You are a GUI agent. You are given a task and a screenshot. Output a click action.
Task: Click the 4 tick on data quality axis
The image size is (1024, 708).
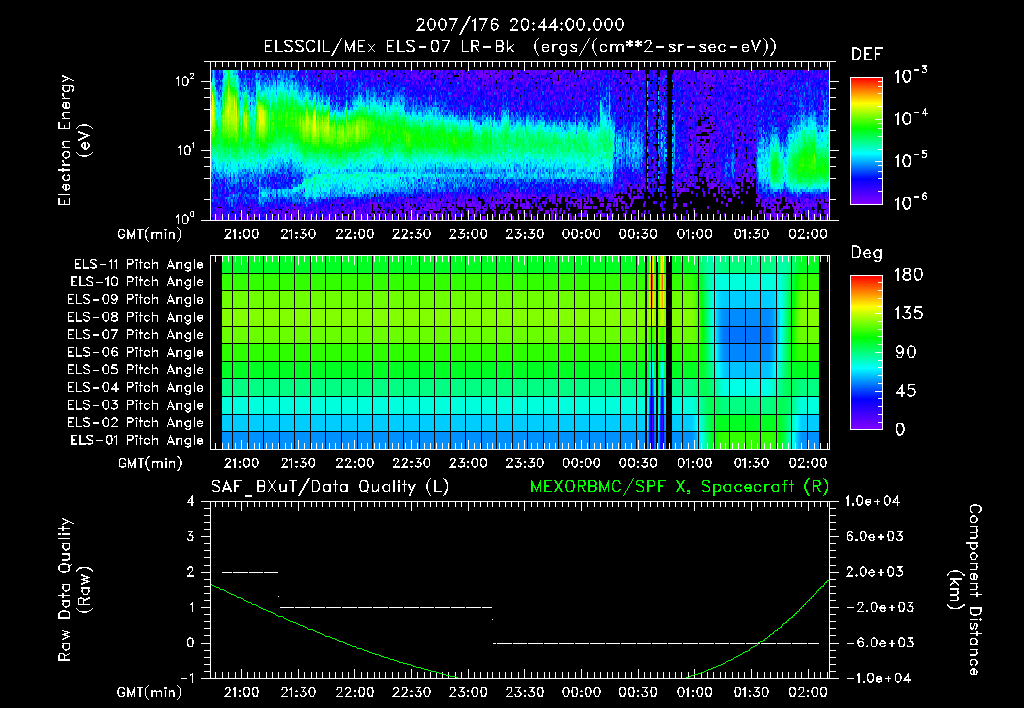pyautogui.click(x=191, y=501)
